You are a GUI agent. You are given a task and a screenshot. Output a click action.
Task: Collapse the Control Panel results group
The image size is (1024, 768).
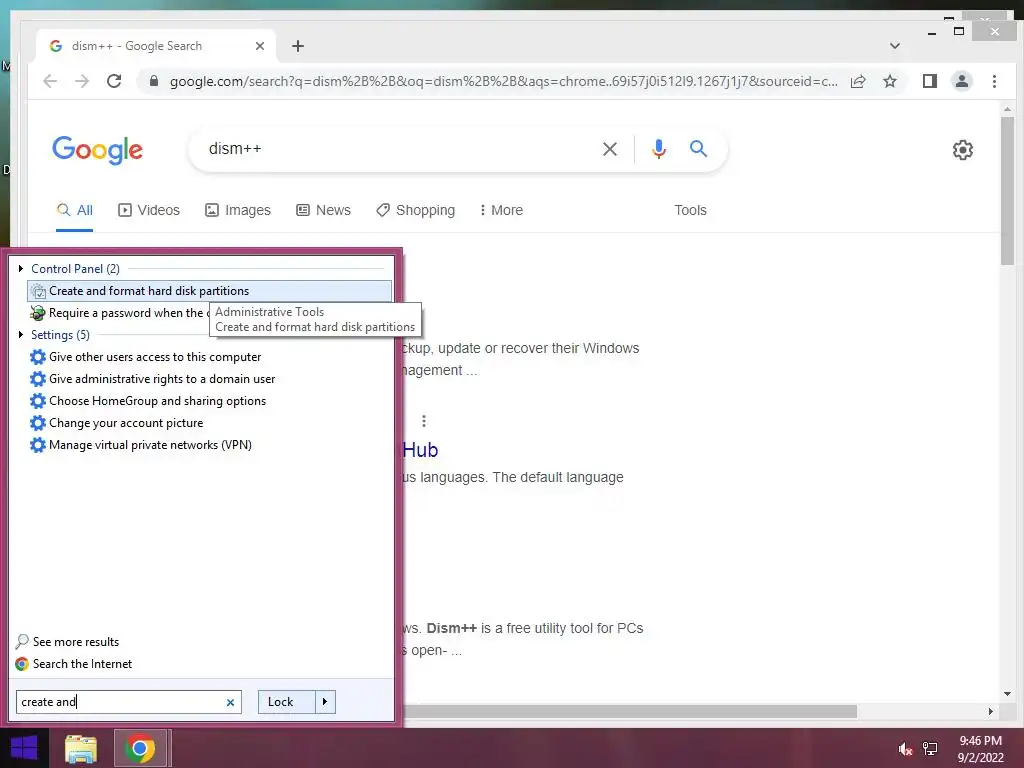[x=21, y=268]
